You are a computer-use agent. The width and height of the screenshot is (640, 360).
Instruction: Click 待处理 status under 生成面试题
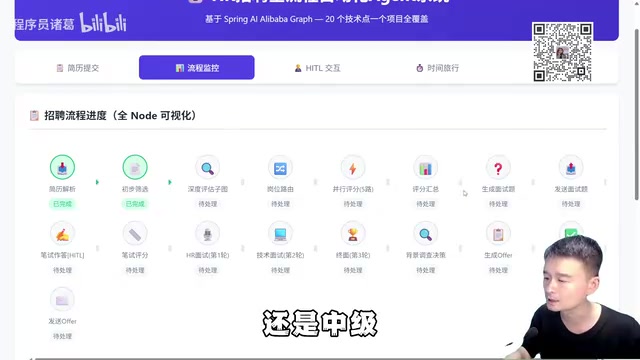point(498,204)
